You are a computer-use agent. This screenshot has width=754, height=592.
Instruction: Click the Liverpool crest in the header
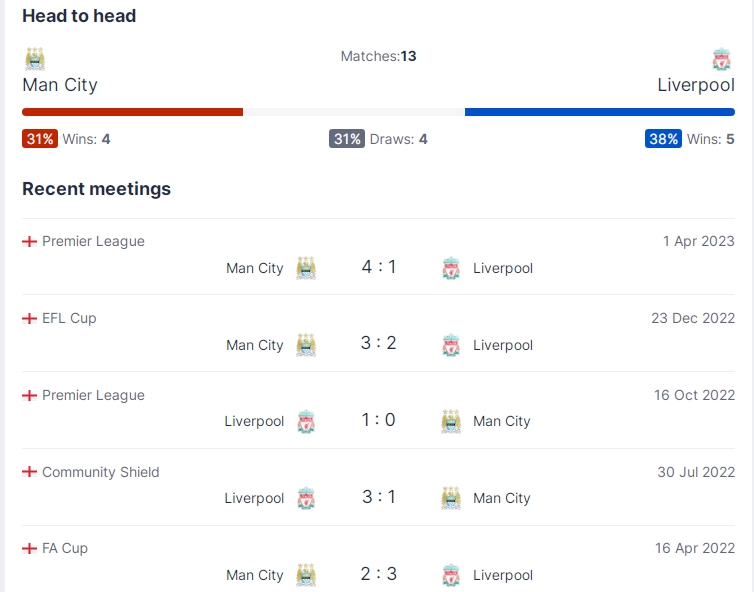pyautogui.click(x=722, y=59)
